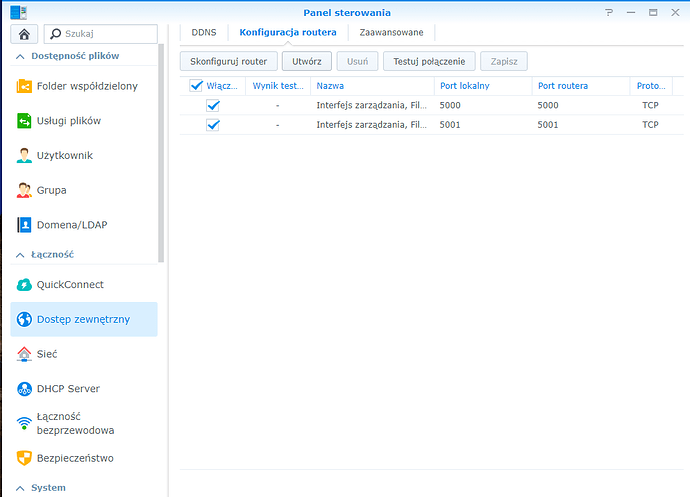
Task: Open Grupa icon in sidebar
Action: coord(24,190)
